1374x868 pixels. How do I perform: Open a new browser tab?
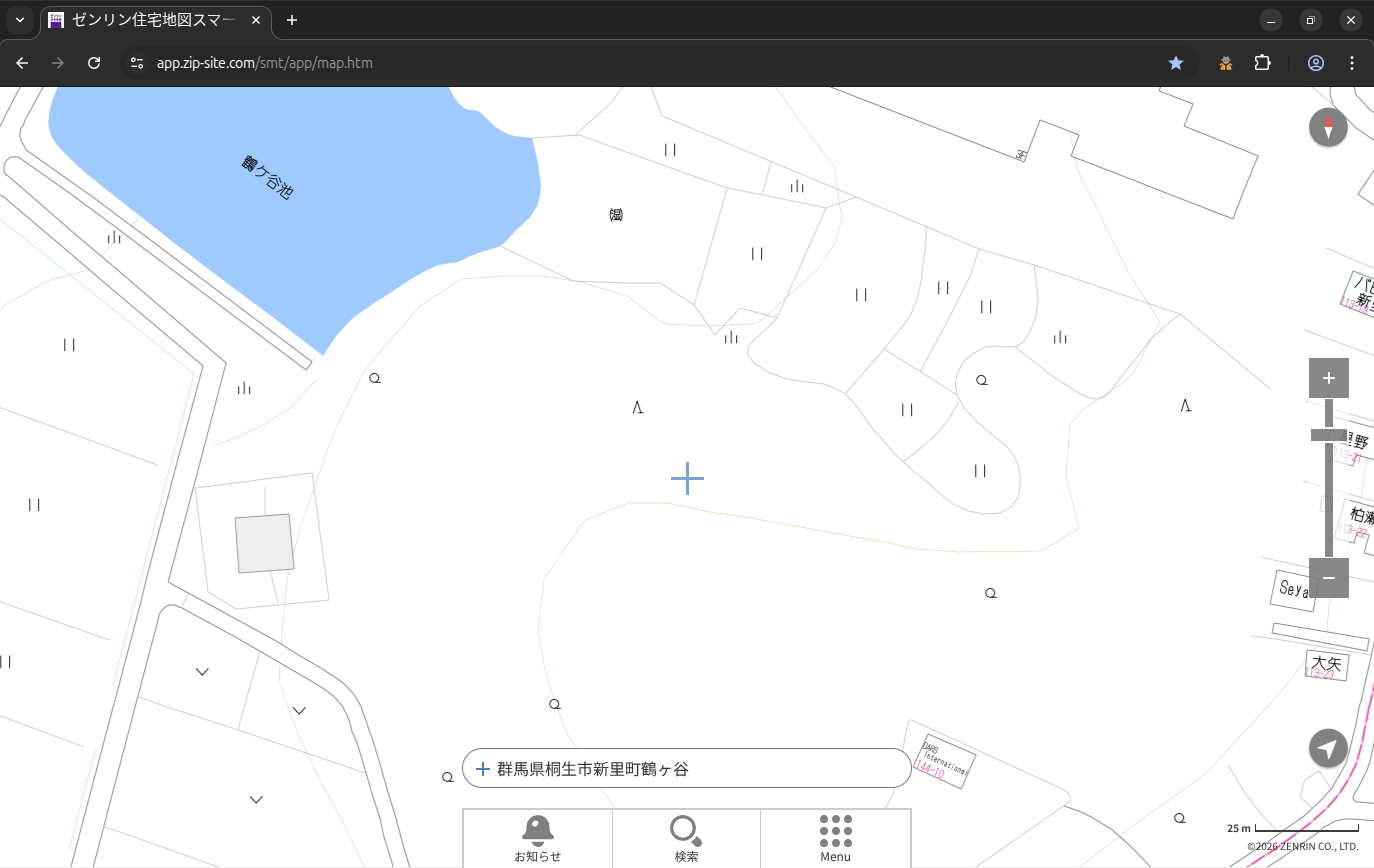292,20
